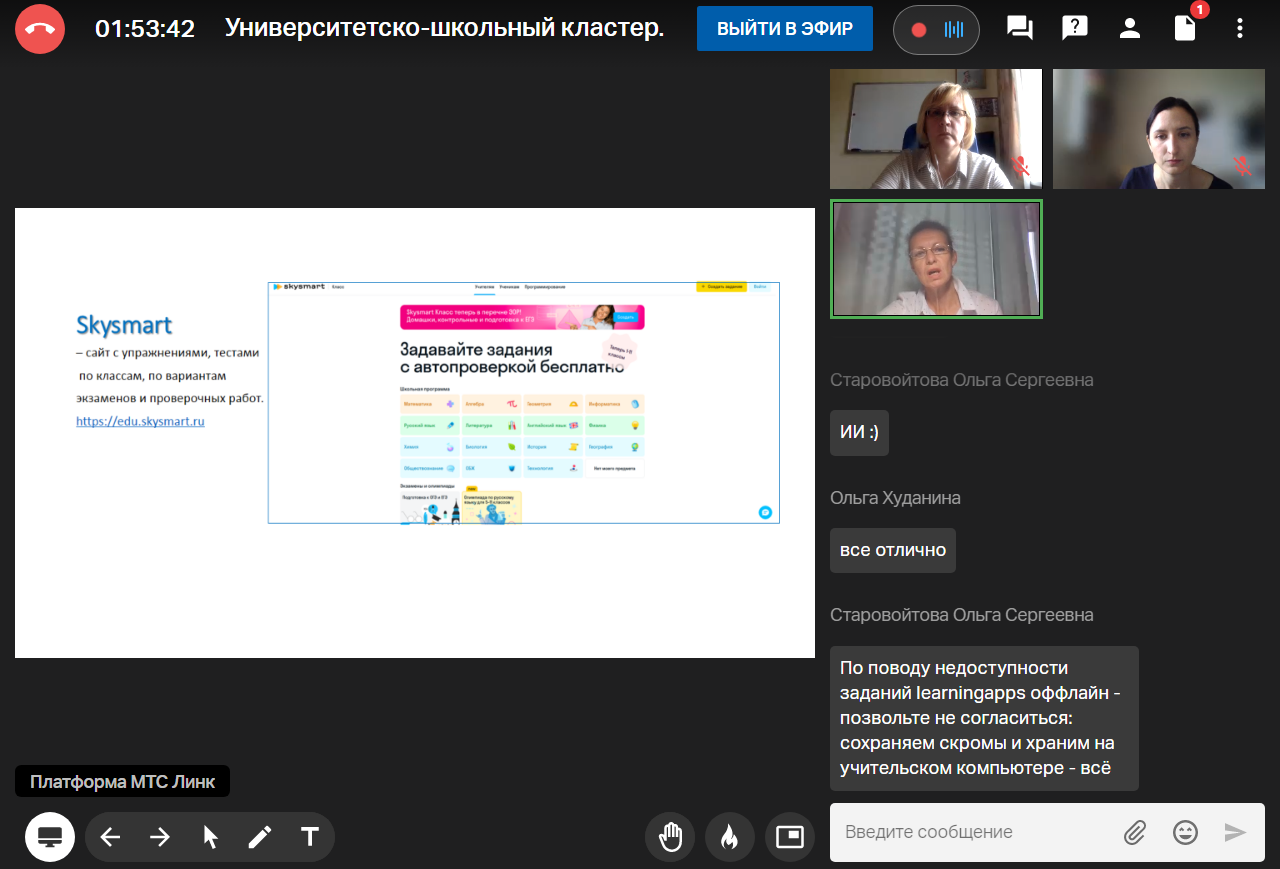The image size is (1280, 869).
Task: Select the text T tool
Action: [x=310, y=837]
